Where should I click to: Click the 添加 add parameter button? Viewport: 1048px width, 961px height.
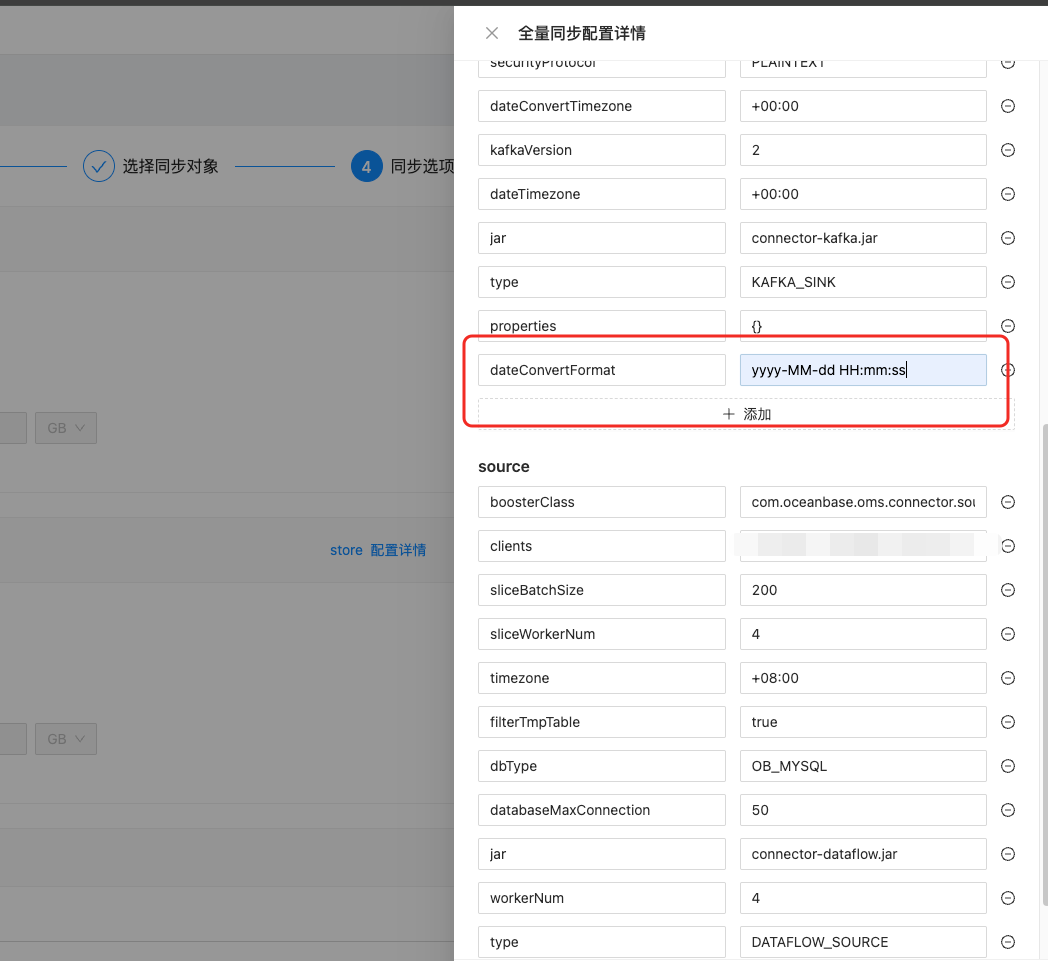pyautogui.click(x=746, y=414)
